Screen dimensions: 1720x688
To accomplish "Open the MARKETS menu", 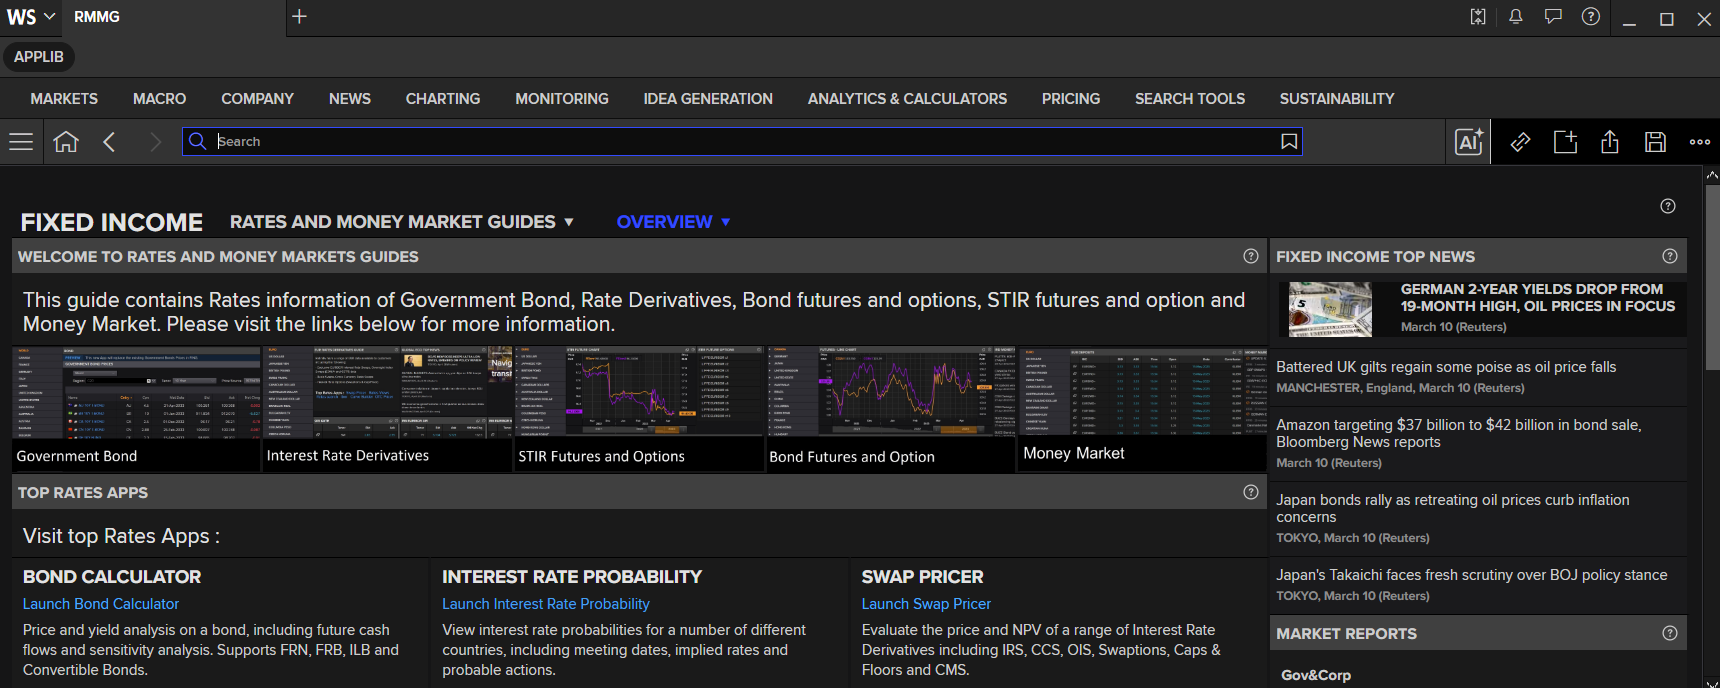I will pos(64,99).
